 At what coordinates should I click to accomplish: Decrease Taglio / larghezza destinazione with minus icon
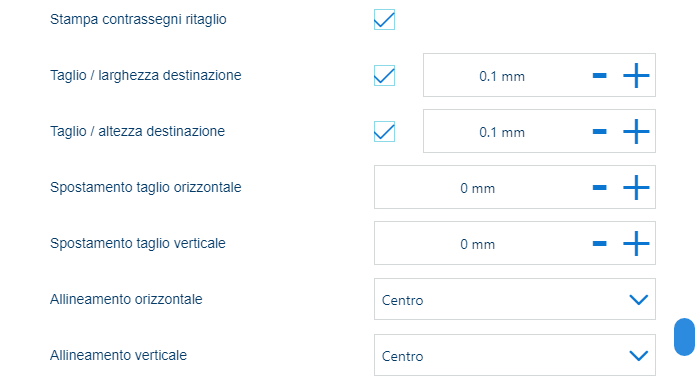[x=600, y=76]
